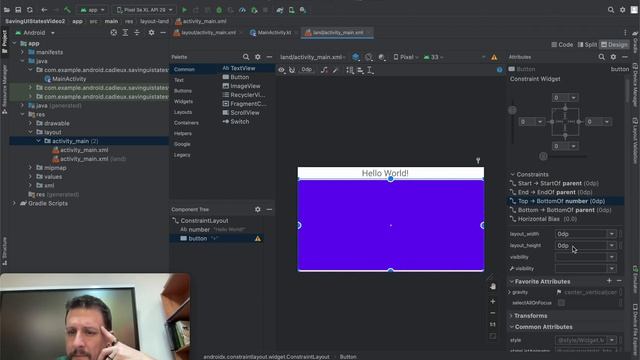Open the layout_height dropdown
This screenshot has height=360, width=640.
coord(611,245)
